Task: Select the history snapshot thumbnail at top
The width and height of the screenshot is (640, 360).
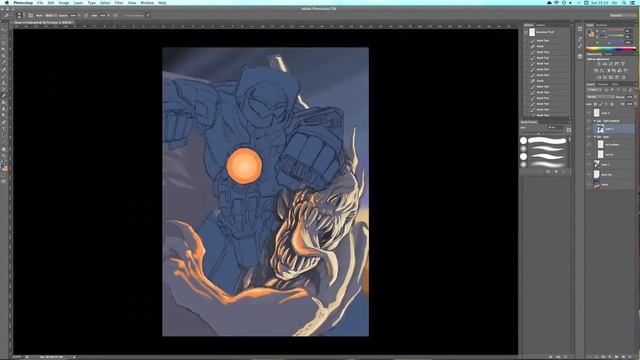Action: (532, 32)
